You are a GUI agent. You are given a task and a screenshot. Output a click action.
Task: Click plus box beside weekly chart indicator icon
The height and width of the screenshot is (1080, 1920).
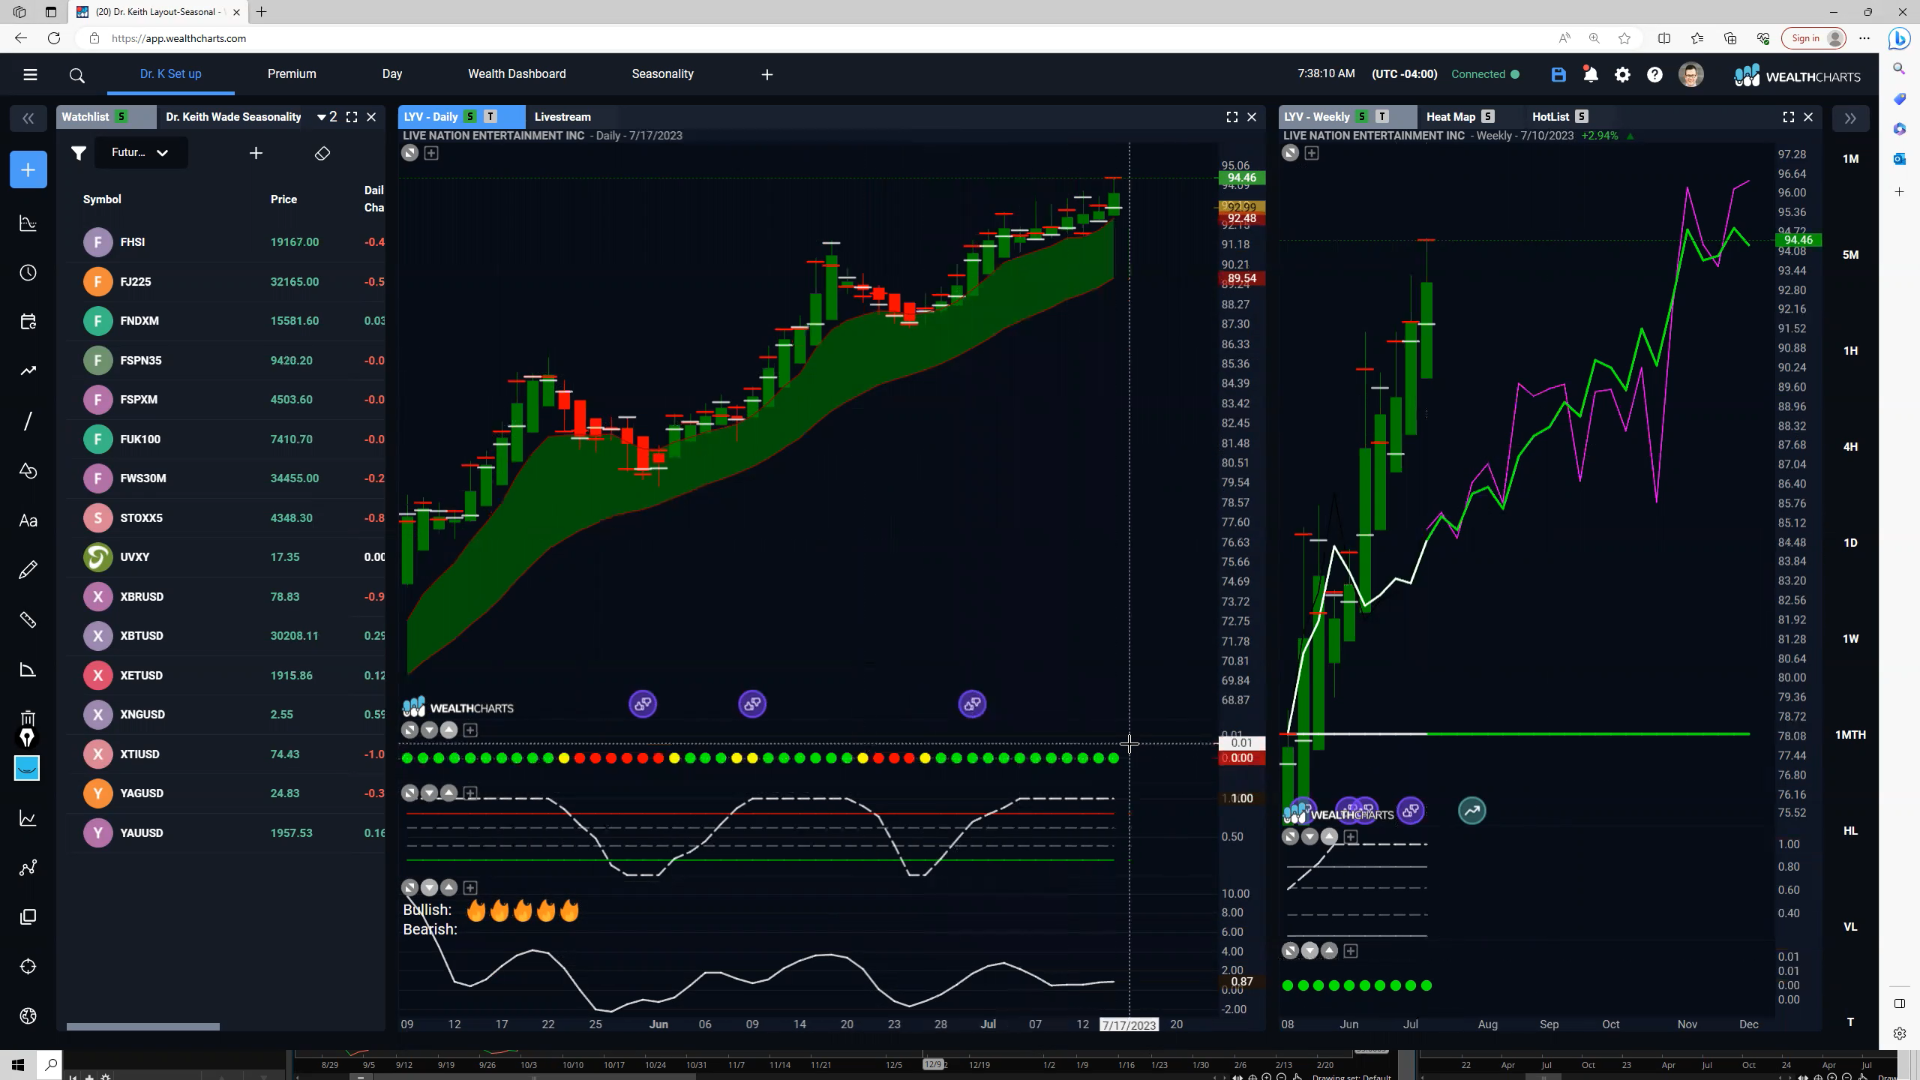click(1311, 153)
